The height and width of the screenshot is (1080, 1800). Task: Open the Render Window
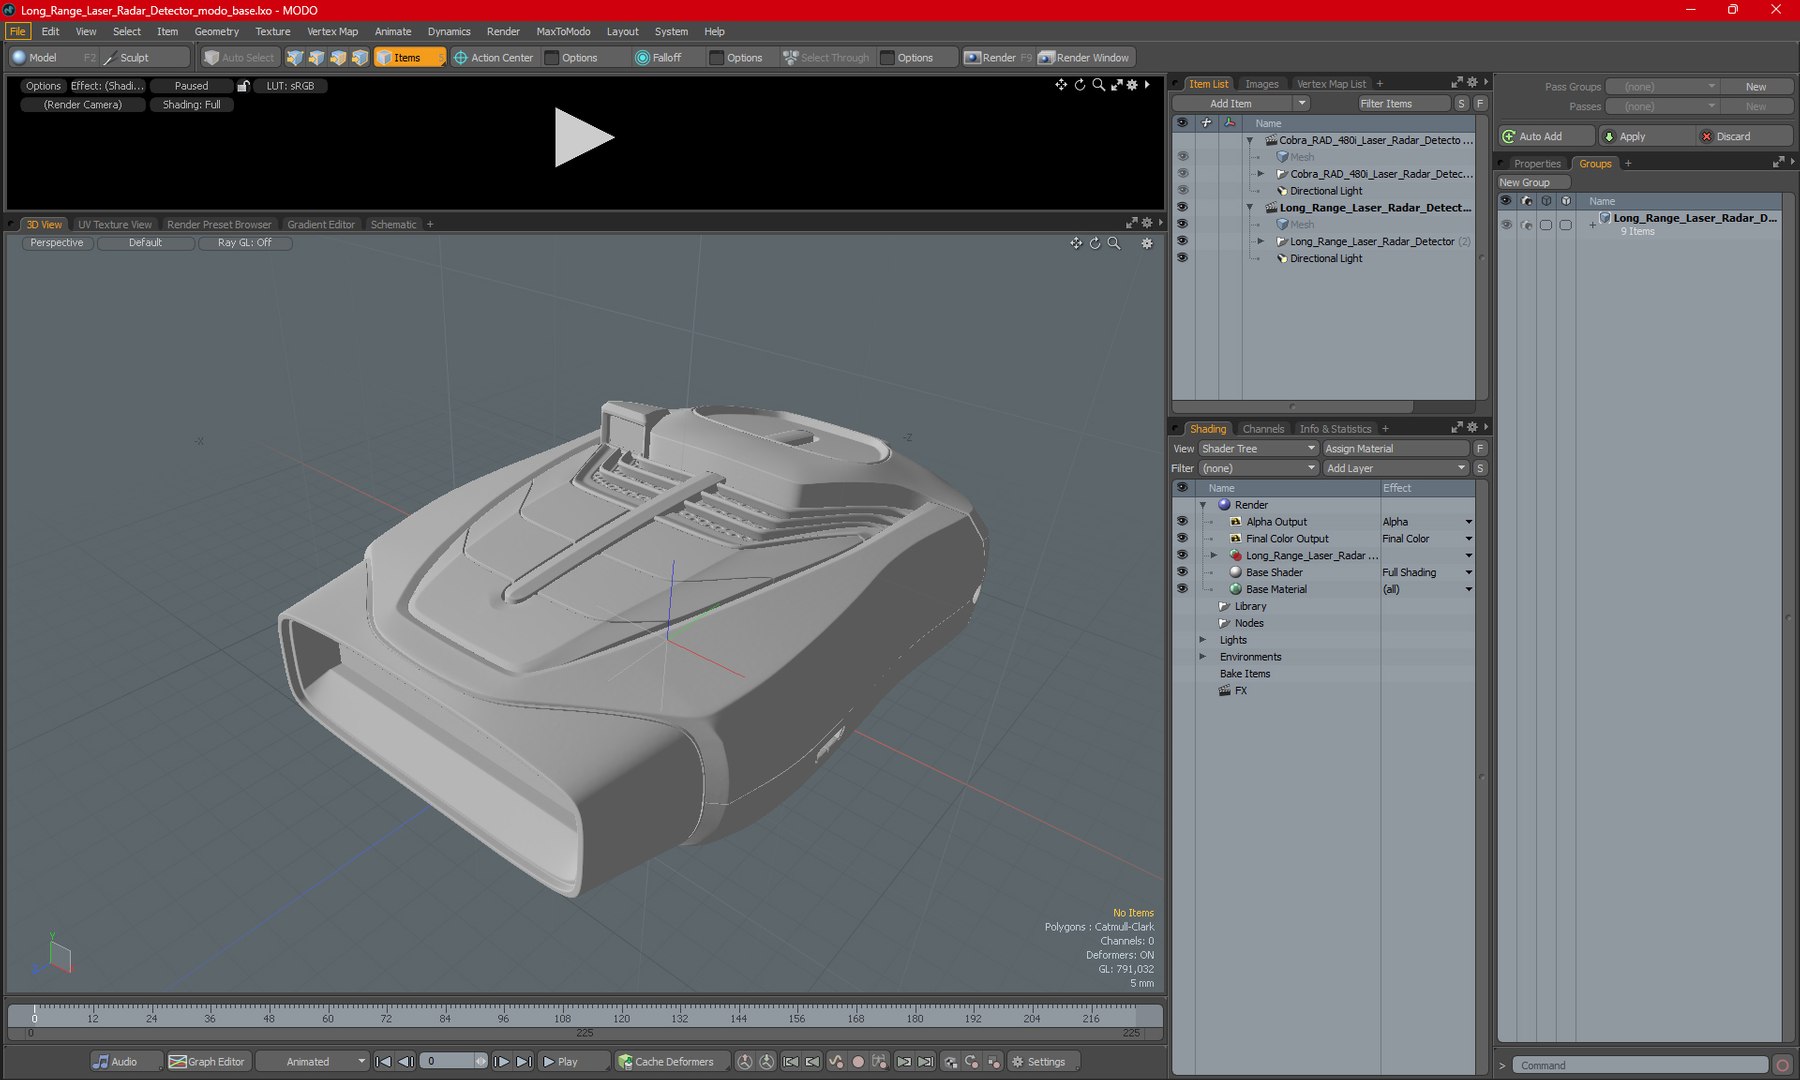point(1084,58)
